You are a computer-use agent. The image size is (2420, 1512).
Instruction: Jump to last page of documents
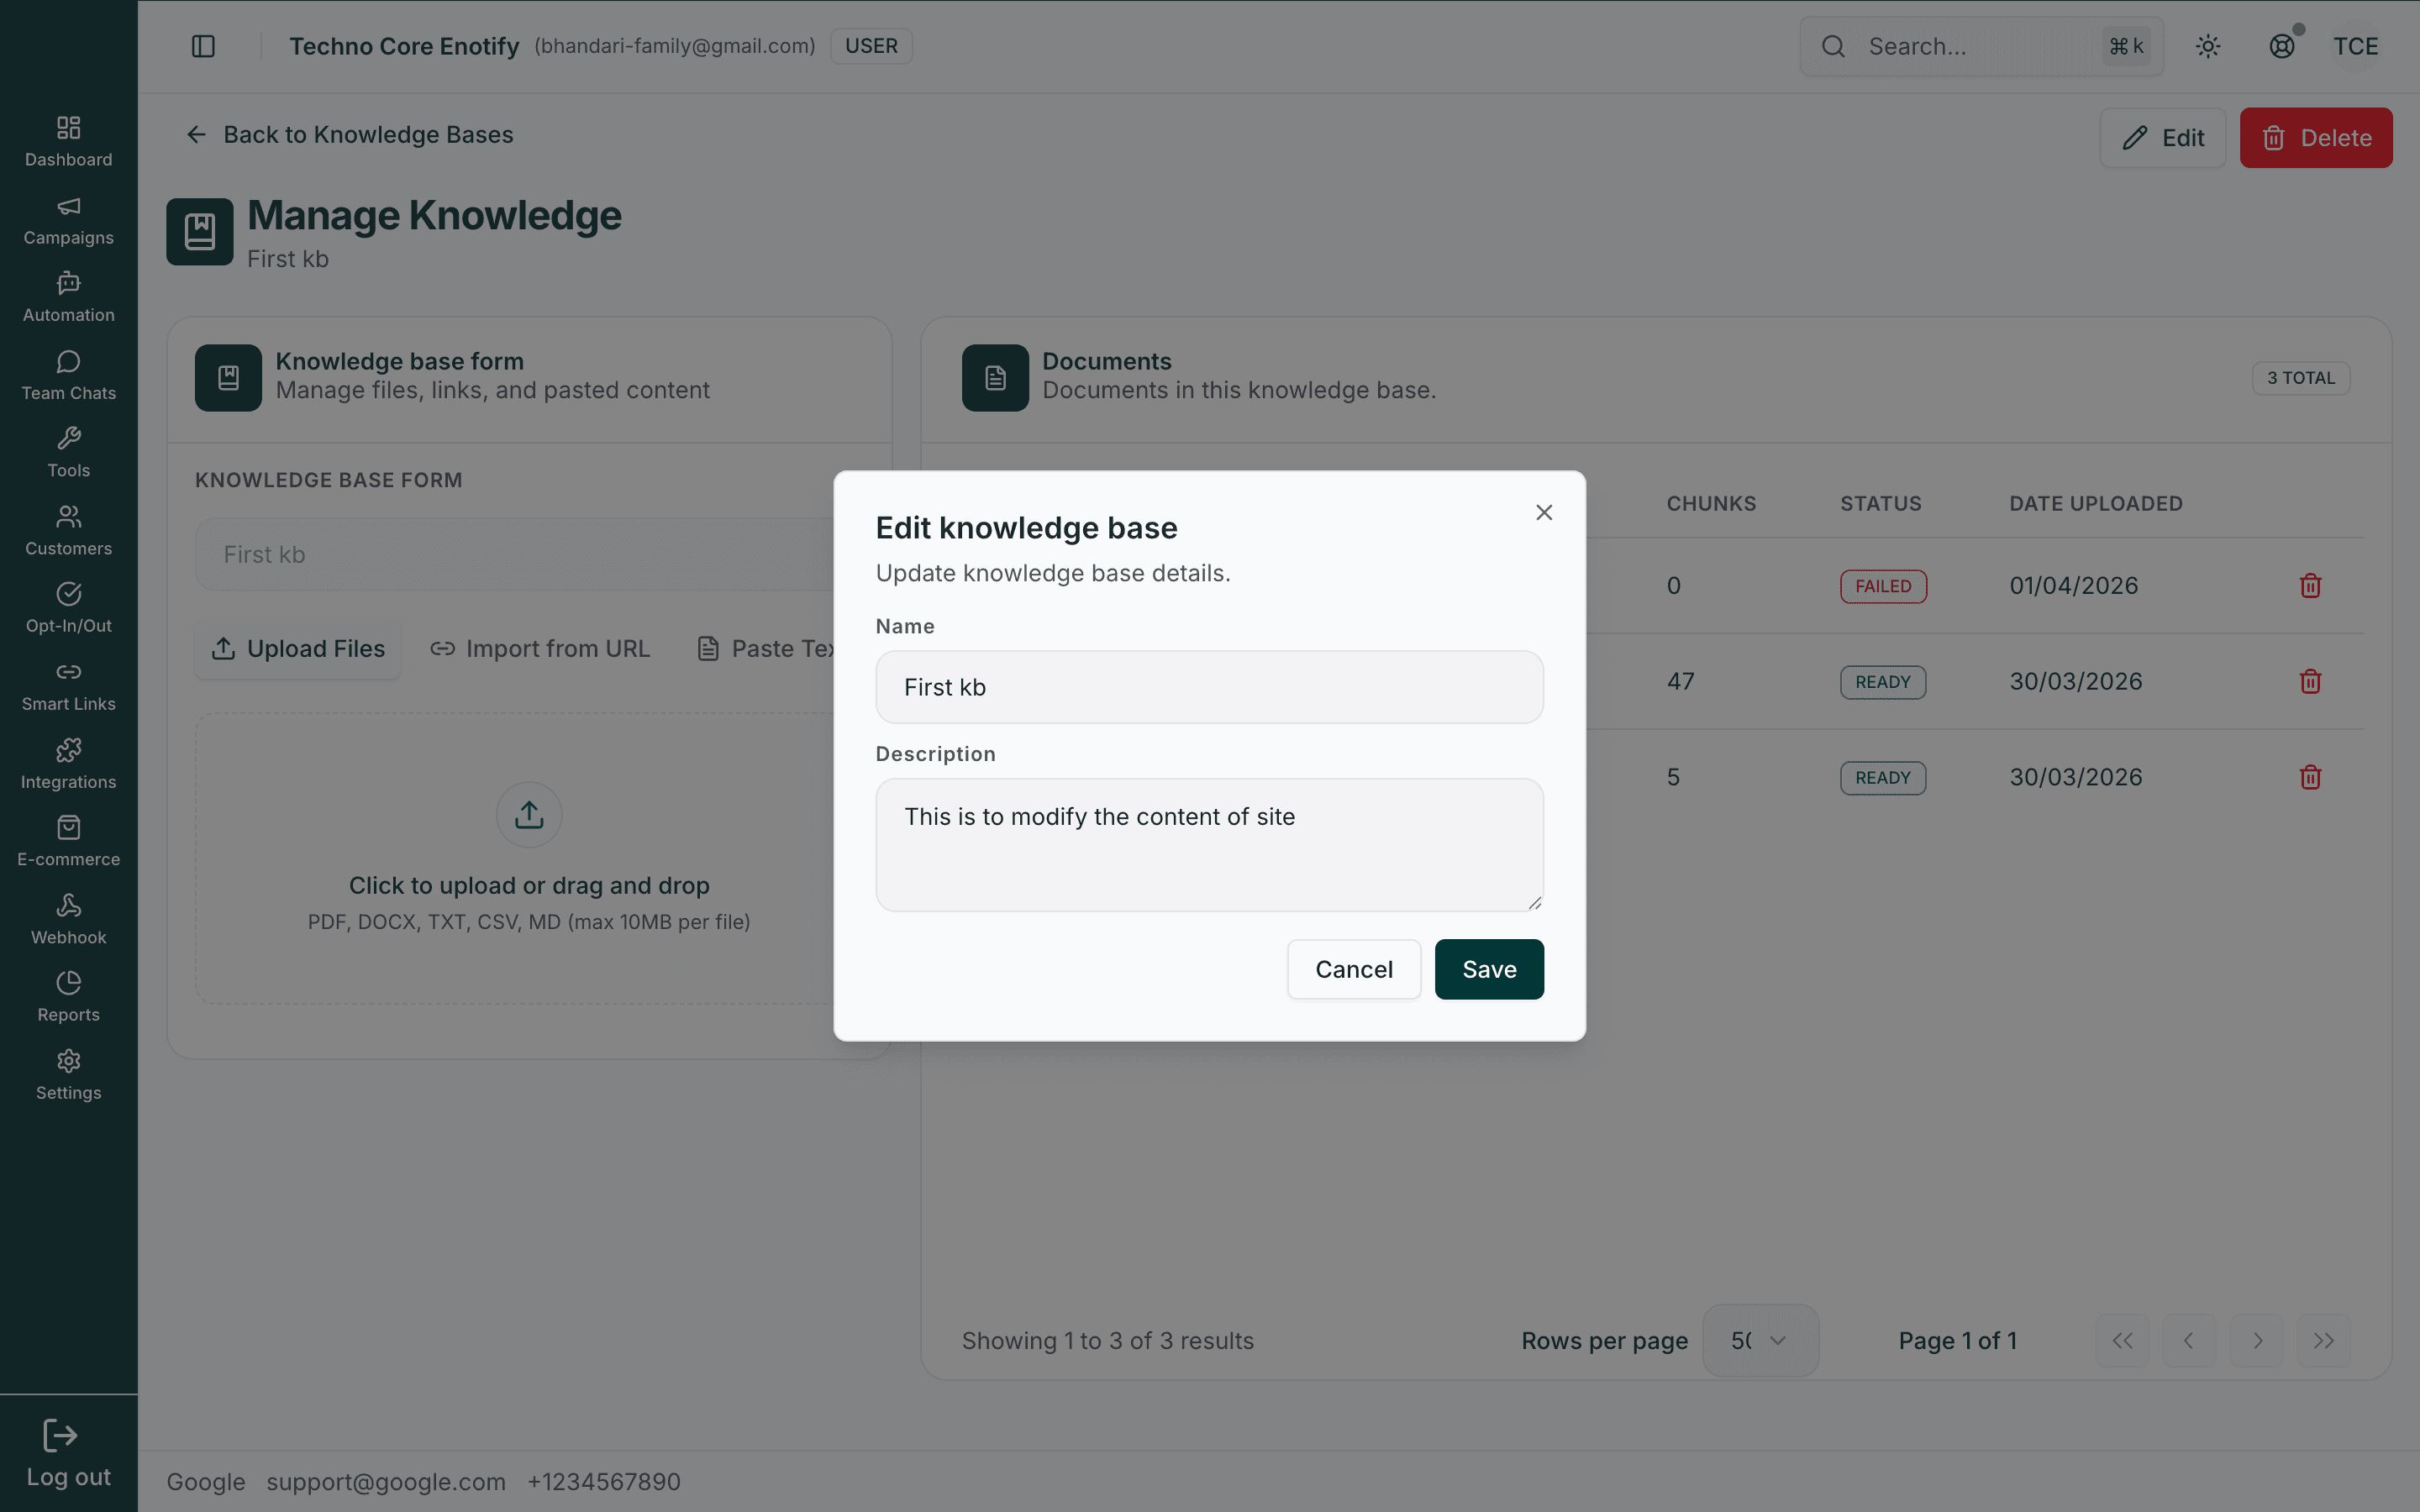click(x=2324, y=1340)
